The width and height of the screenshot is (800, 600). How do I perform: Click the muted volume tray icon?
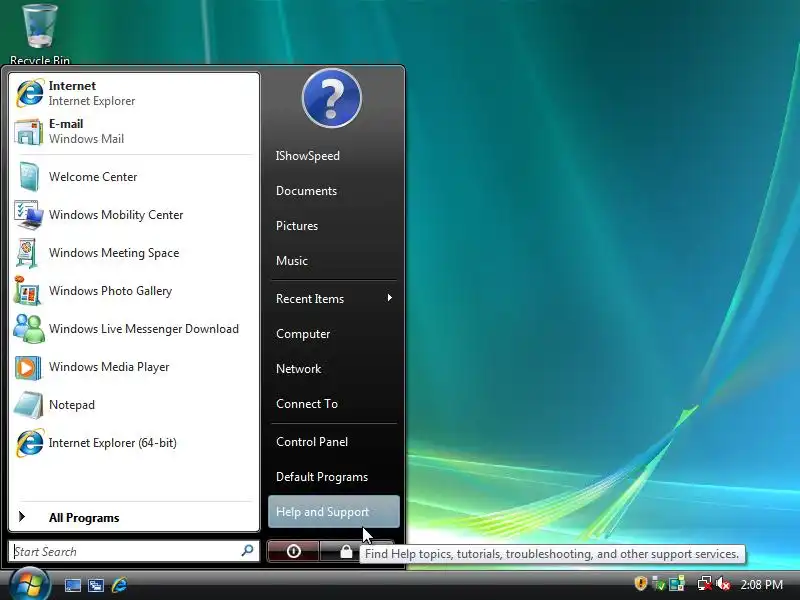[722, 583]
